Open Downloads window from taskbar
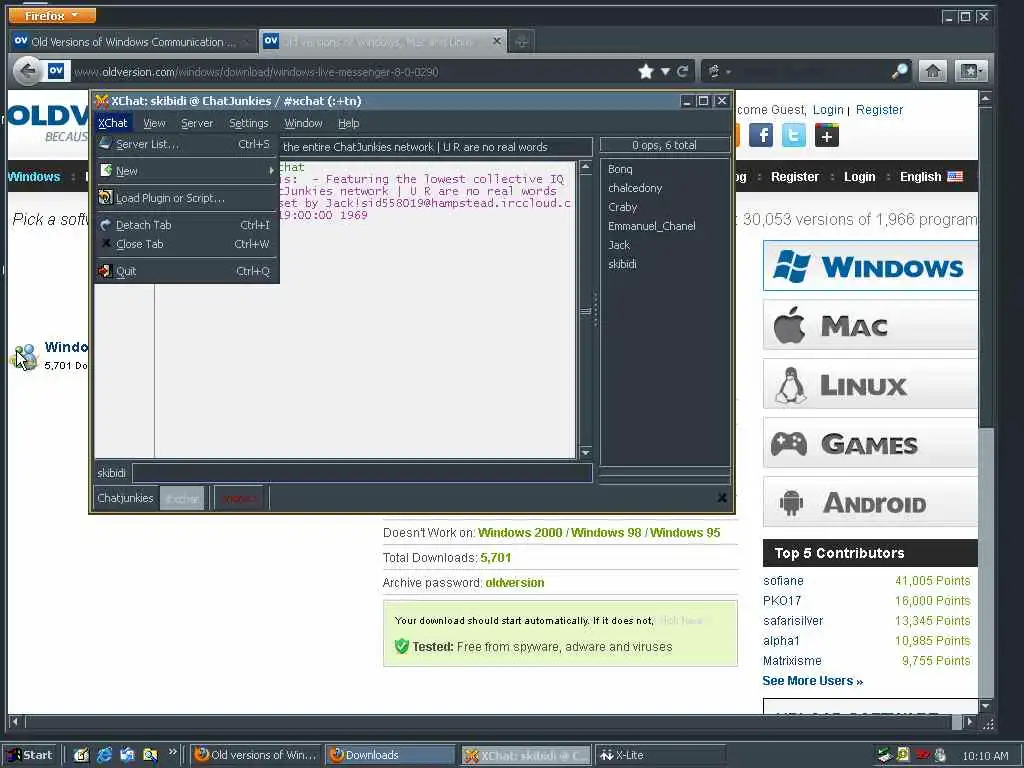 tap(389, 755)
